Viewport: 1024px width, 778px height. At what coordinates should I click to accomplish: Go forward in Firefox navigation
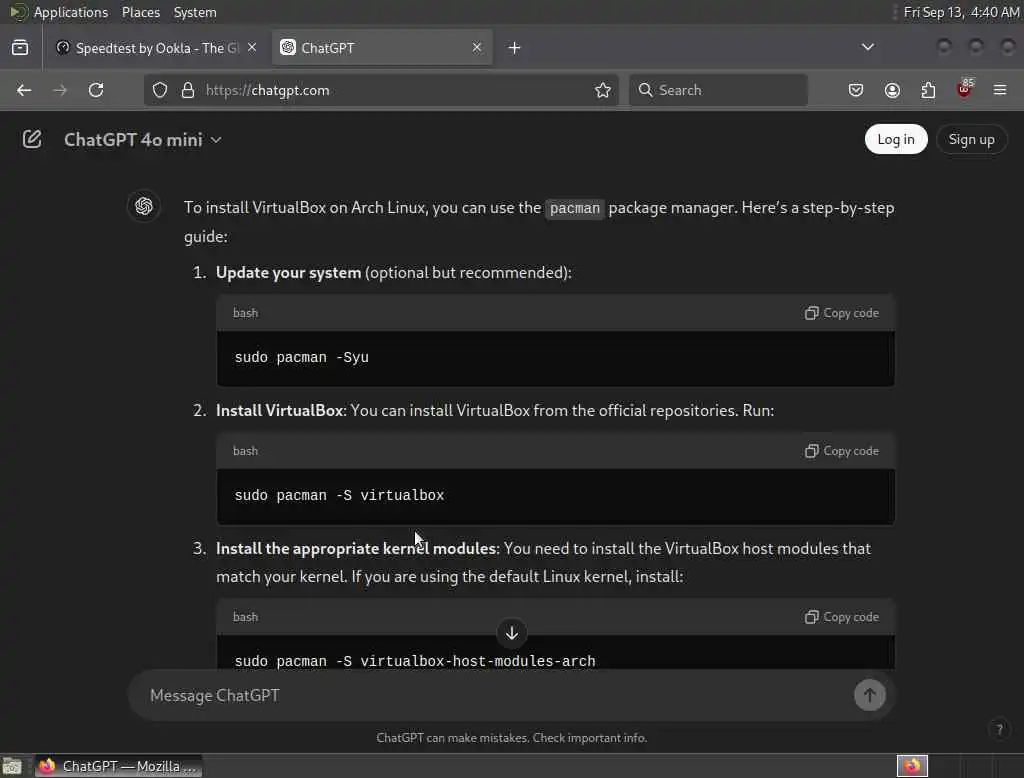pos(60,90)
